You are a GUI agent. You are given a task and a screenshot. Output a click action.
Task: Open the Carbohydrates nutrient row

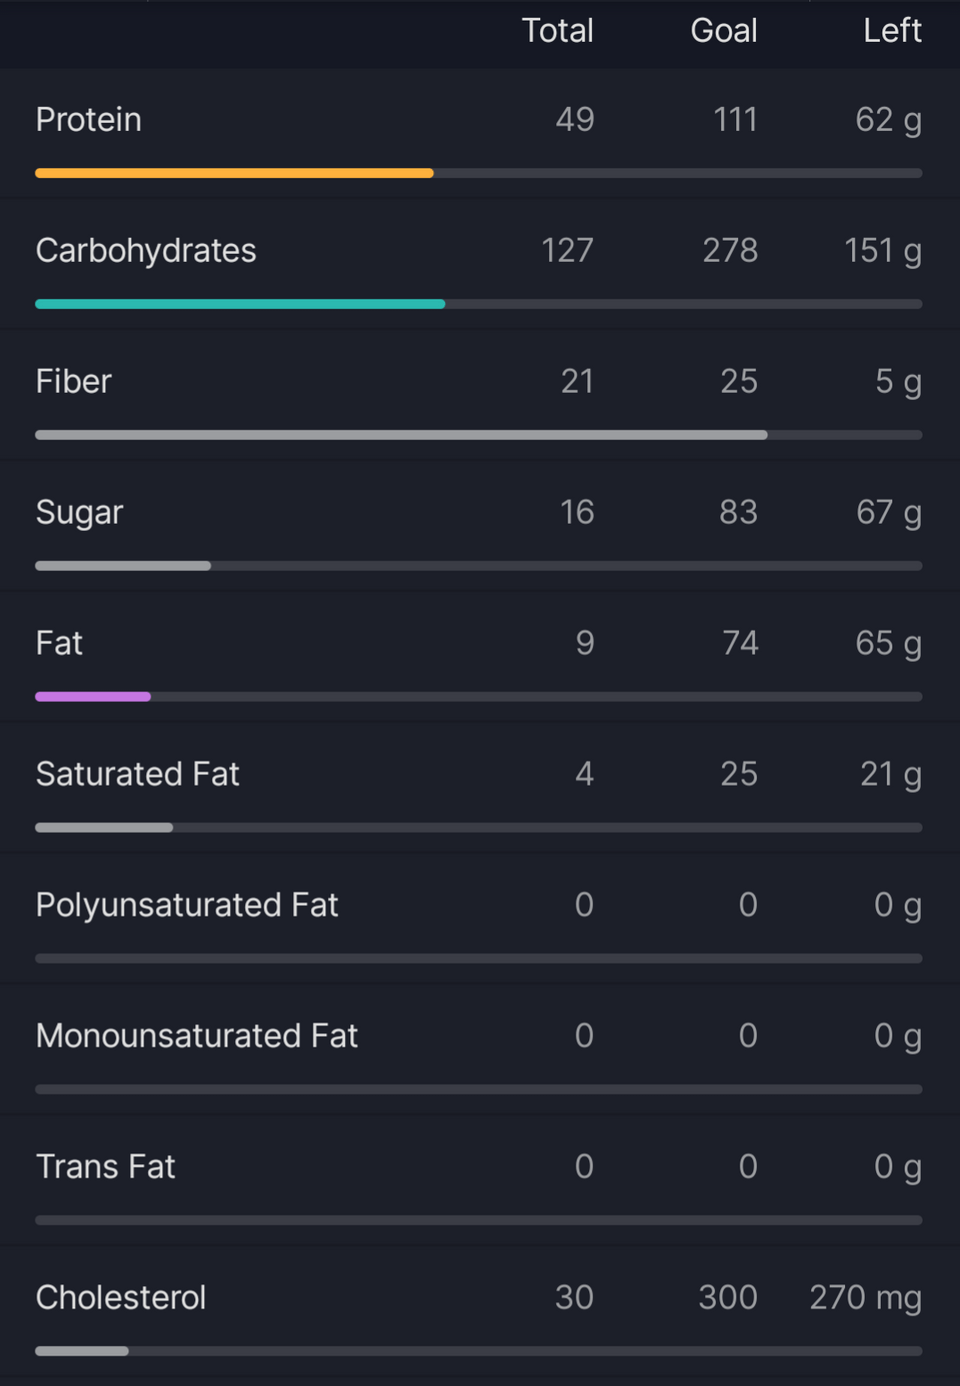pos(480,264)
